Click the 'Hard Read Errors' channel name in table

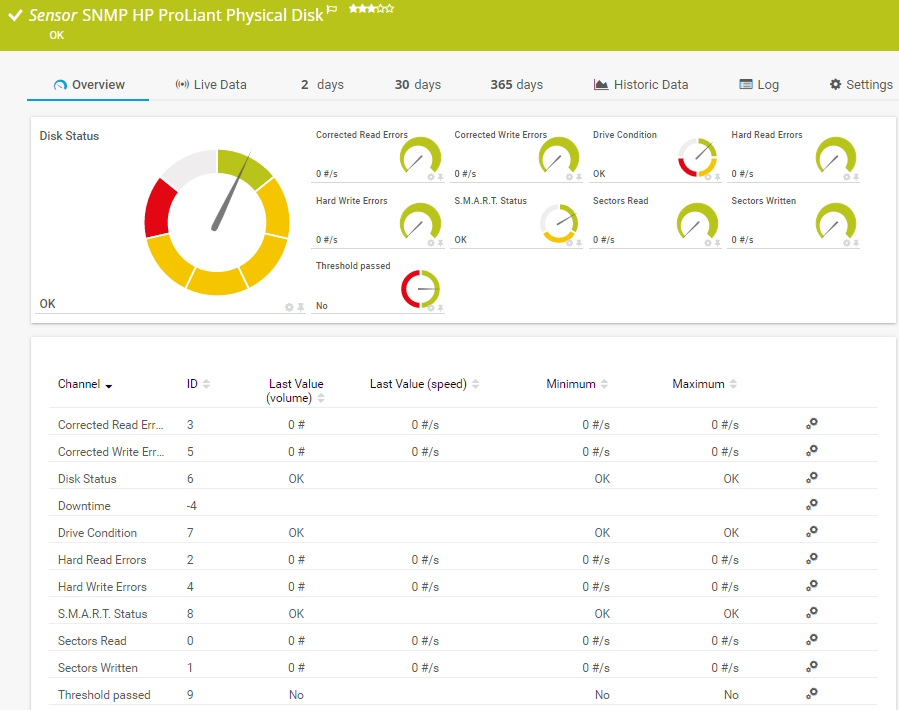pyautogui.click(x=102, y=560)
